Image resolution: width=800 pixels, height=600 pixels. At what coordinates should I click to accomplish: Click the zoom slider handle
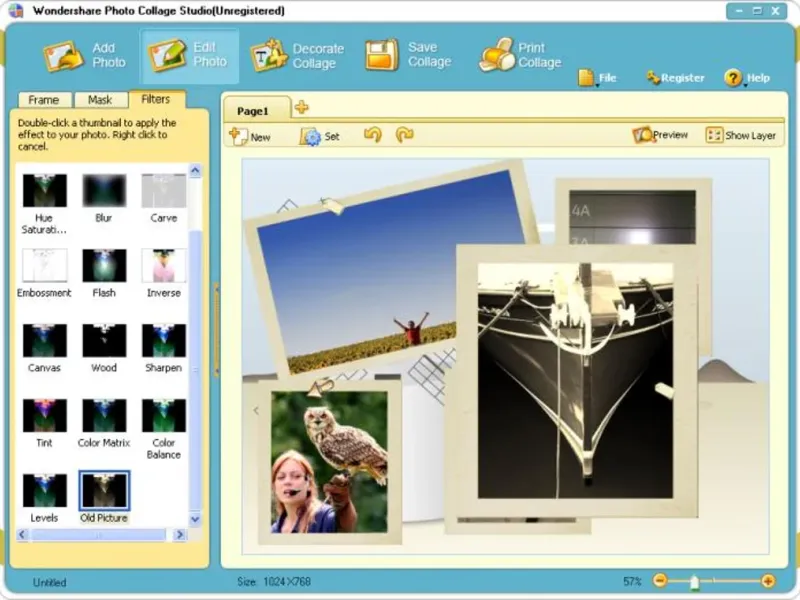pos(694,582)
